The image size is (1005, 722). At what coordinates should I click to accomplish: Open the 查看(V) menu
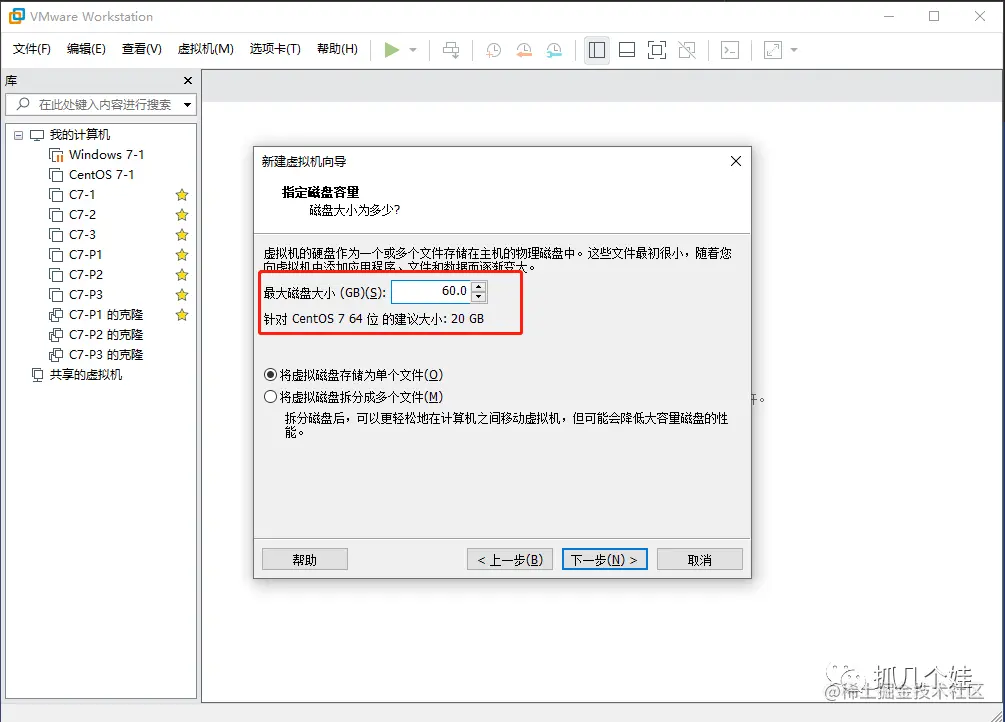pyautogui.click(x=142, y=49)
